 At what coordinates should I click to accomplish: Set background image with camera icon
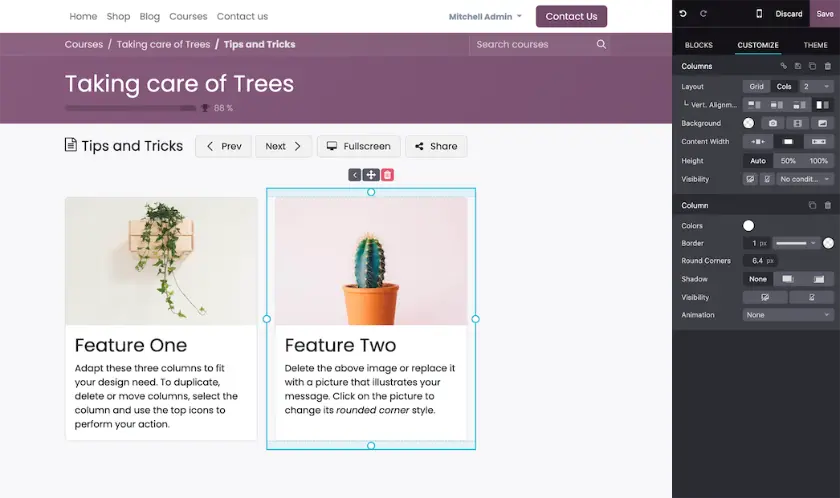pos(772,123)
